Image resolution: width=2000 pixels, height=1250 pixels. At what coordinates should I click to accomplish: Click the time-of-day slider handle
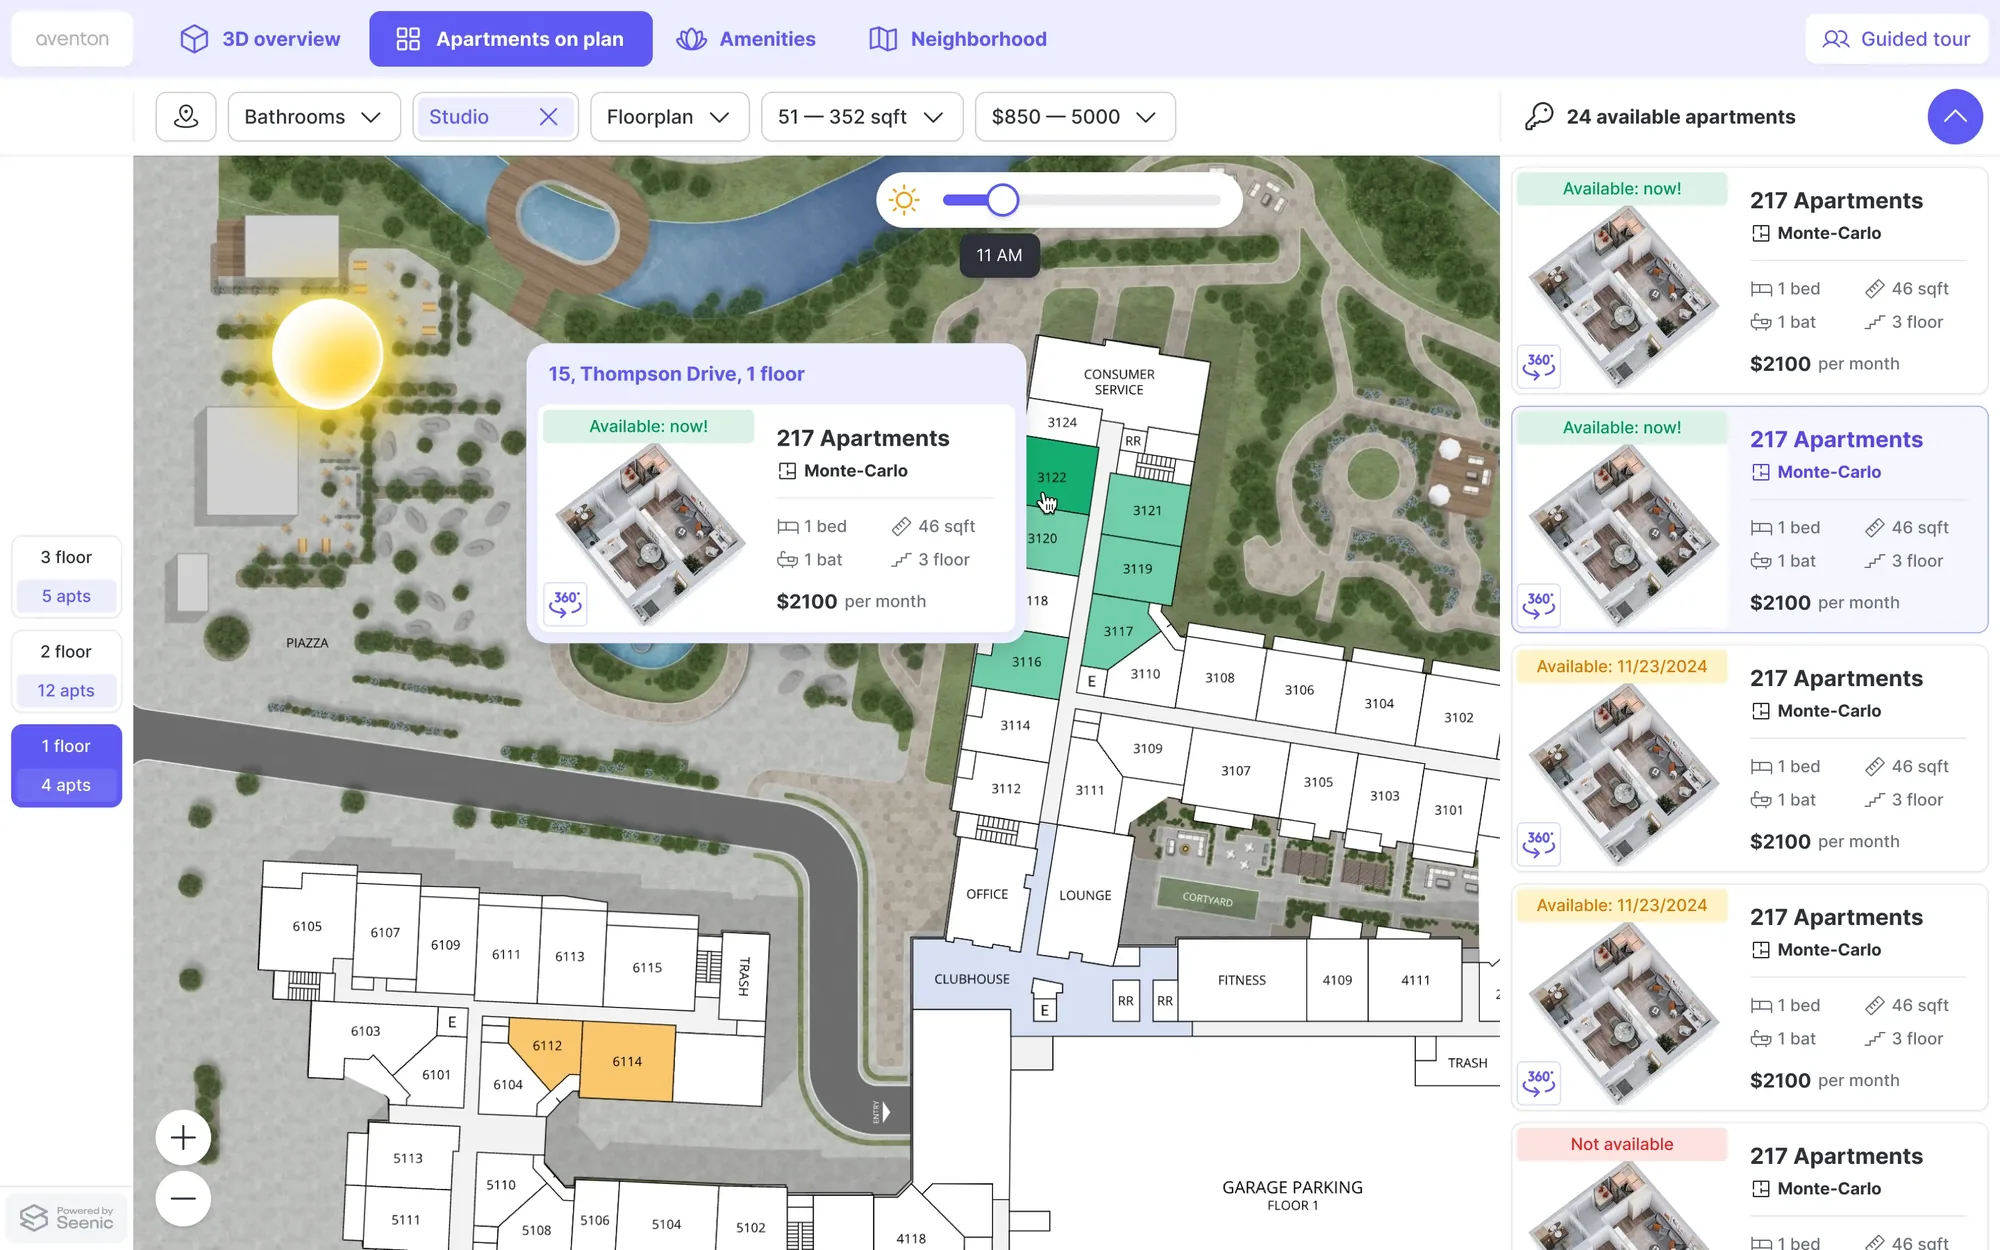pos(1002,200)
